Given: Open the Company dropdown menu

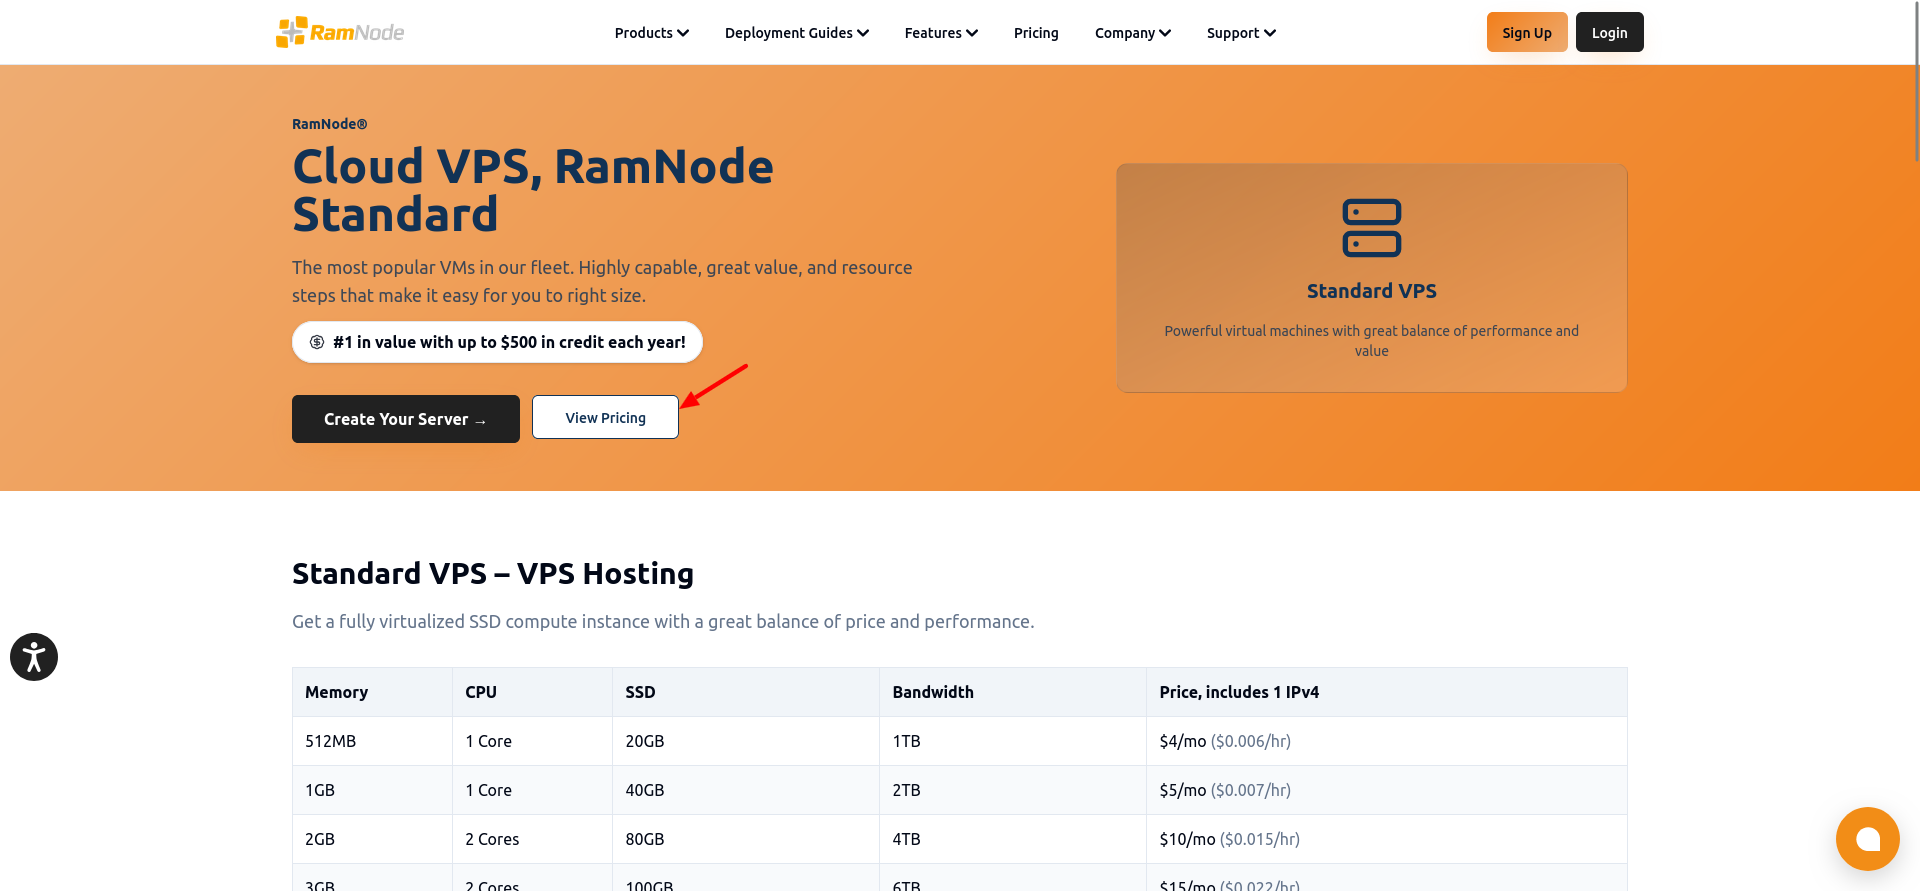Looking at the screenshot, I should tap(1132, 33).
